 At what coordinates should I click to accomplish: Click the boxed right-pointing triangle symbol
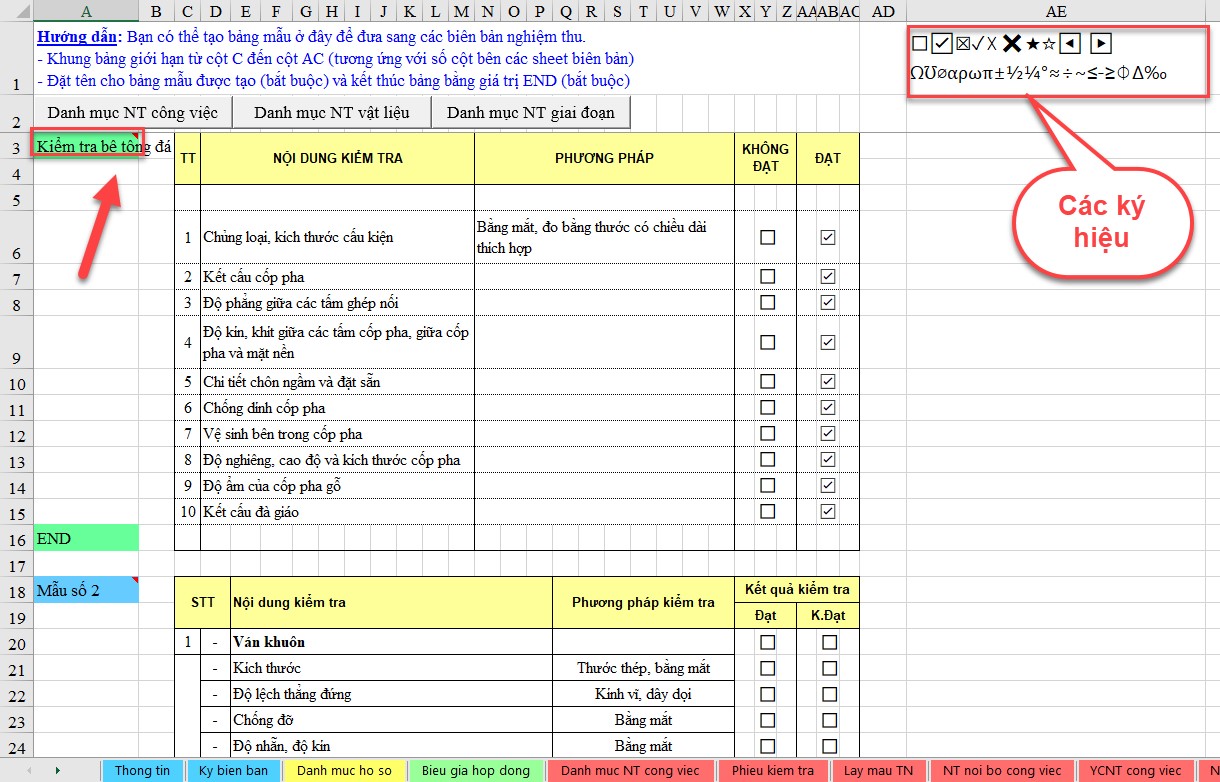(1100, 43)
